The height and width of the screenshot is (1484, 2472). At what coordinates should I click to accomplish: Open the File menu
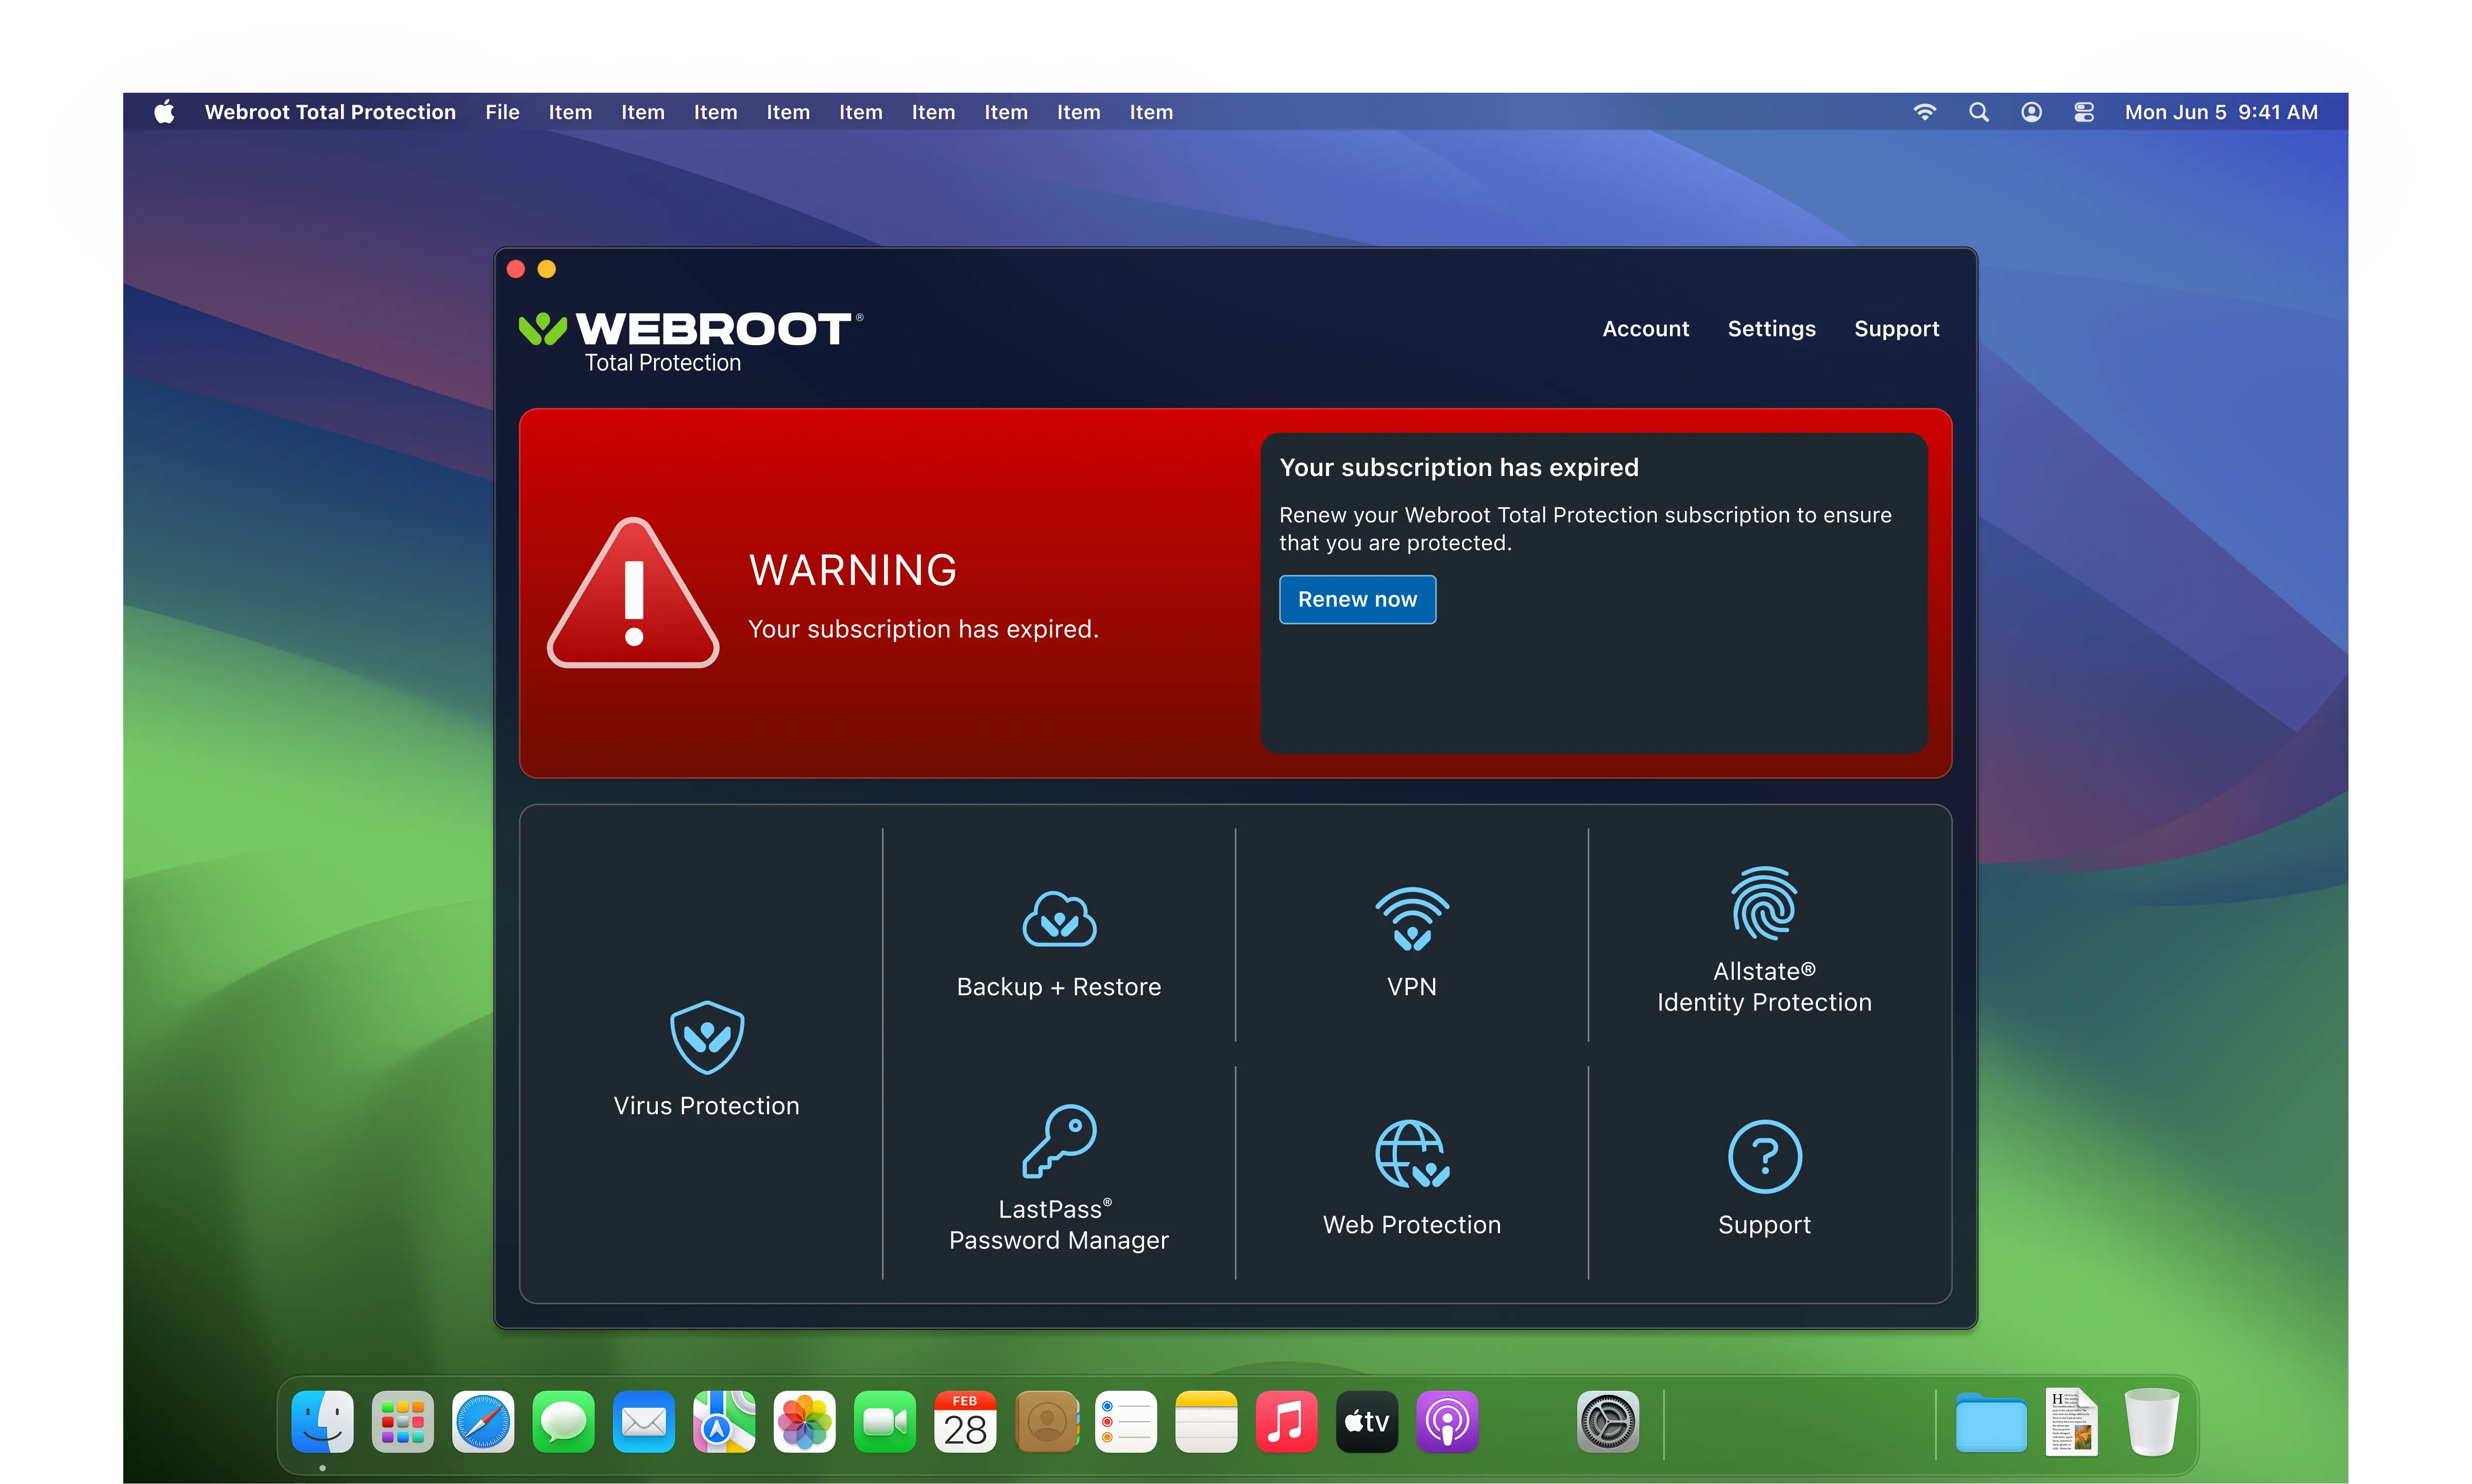coord(502,112)
